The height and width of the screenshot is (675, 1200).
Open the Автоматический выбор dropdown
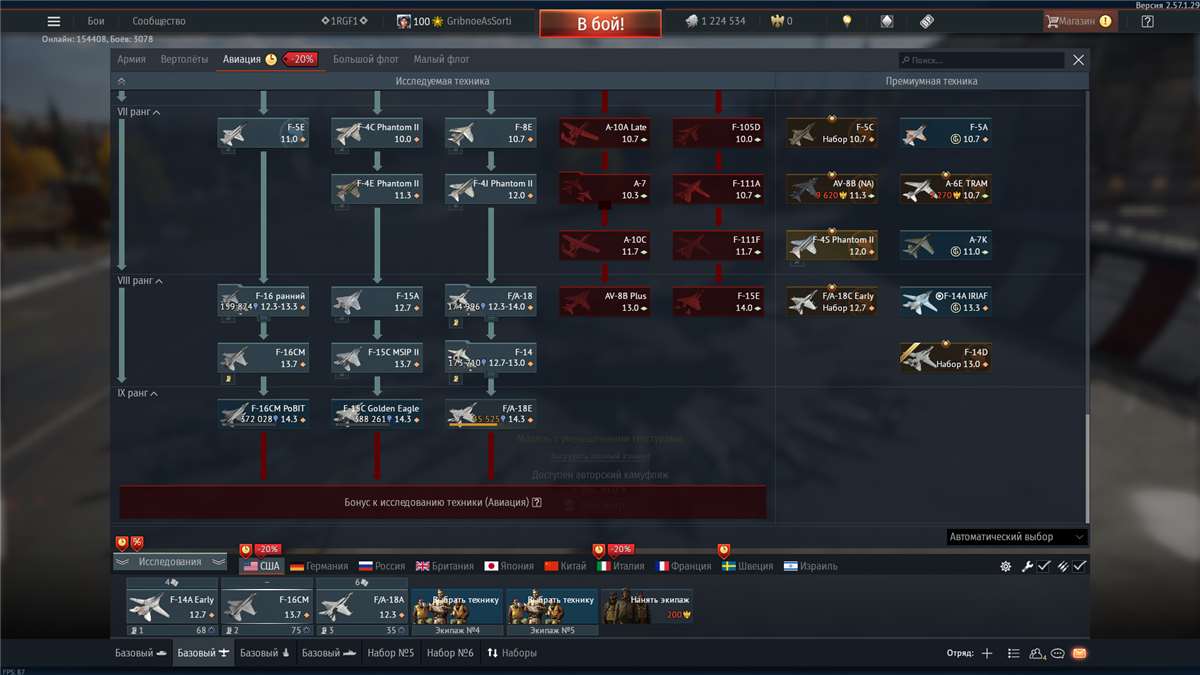click(1016, 537)
